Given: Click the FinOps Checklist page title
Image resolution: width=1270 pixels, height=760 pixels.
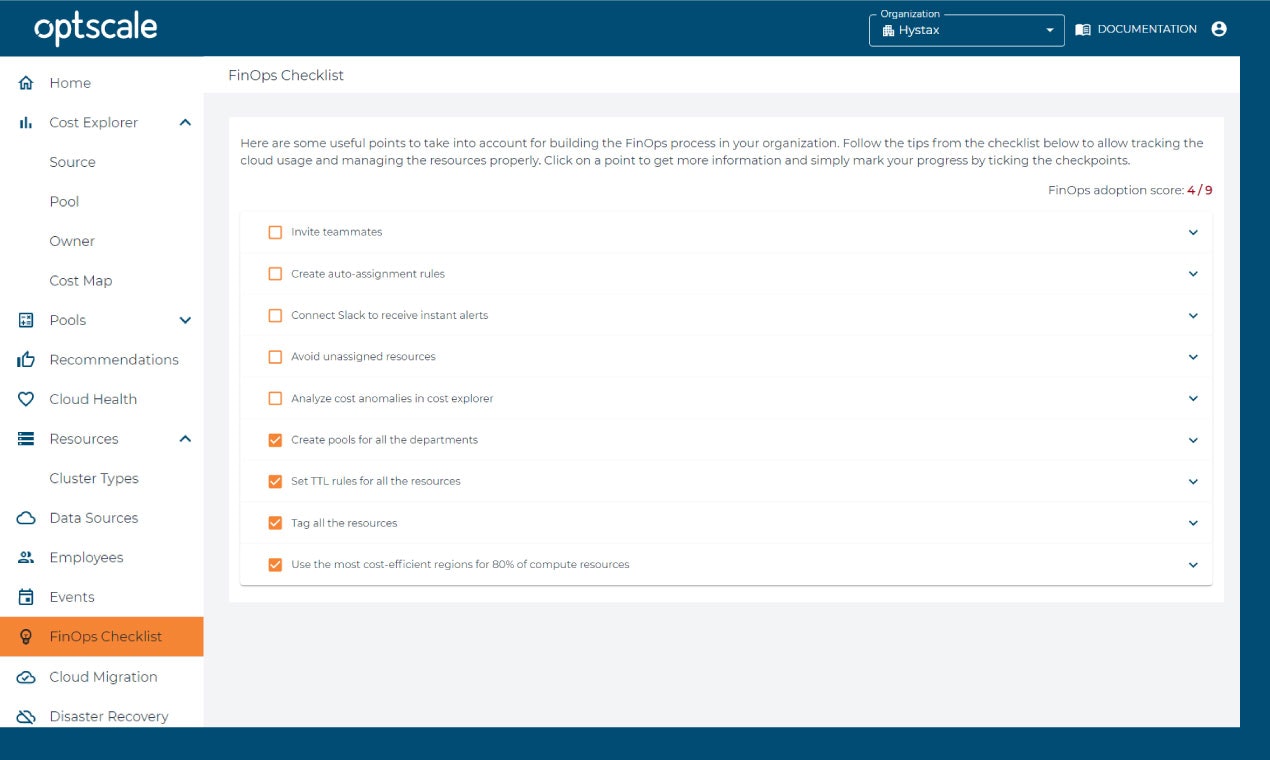Looking at the screenshot, I should [286, 75].
